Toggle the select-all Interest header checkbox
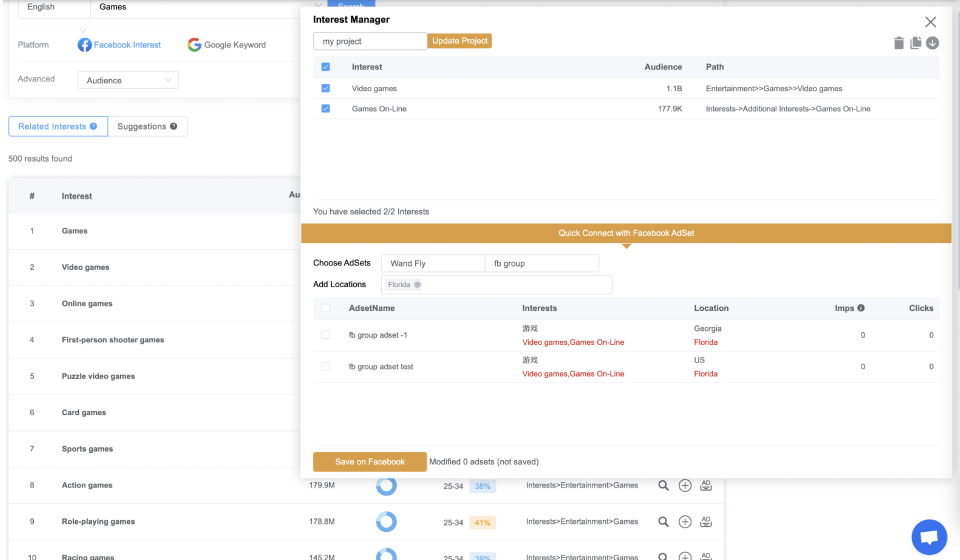This screenshot has height=560, width=960. pos(326,67)
